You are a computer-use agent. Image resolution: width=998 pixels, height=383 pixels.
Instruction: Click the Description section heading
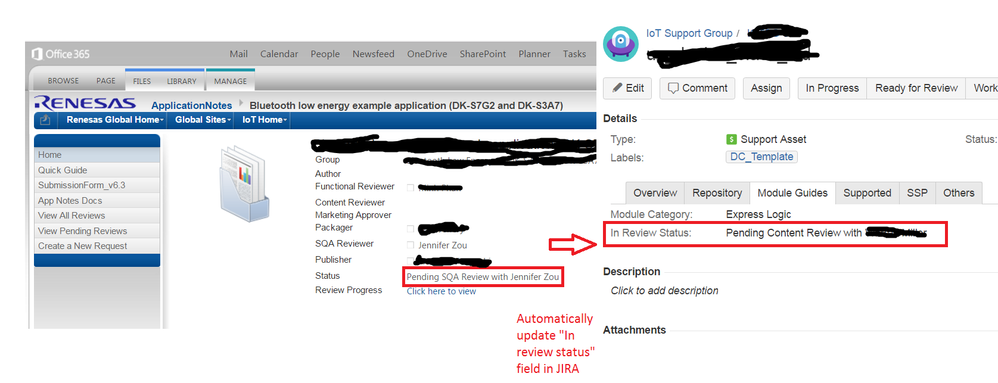pyautogui.click(x=631, y=272)
